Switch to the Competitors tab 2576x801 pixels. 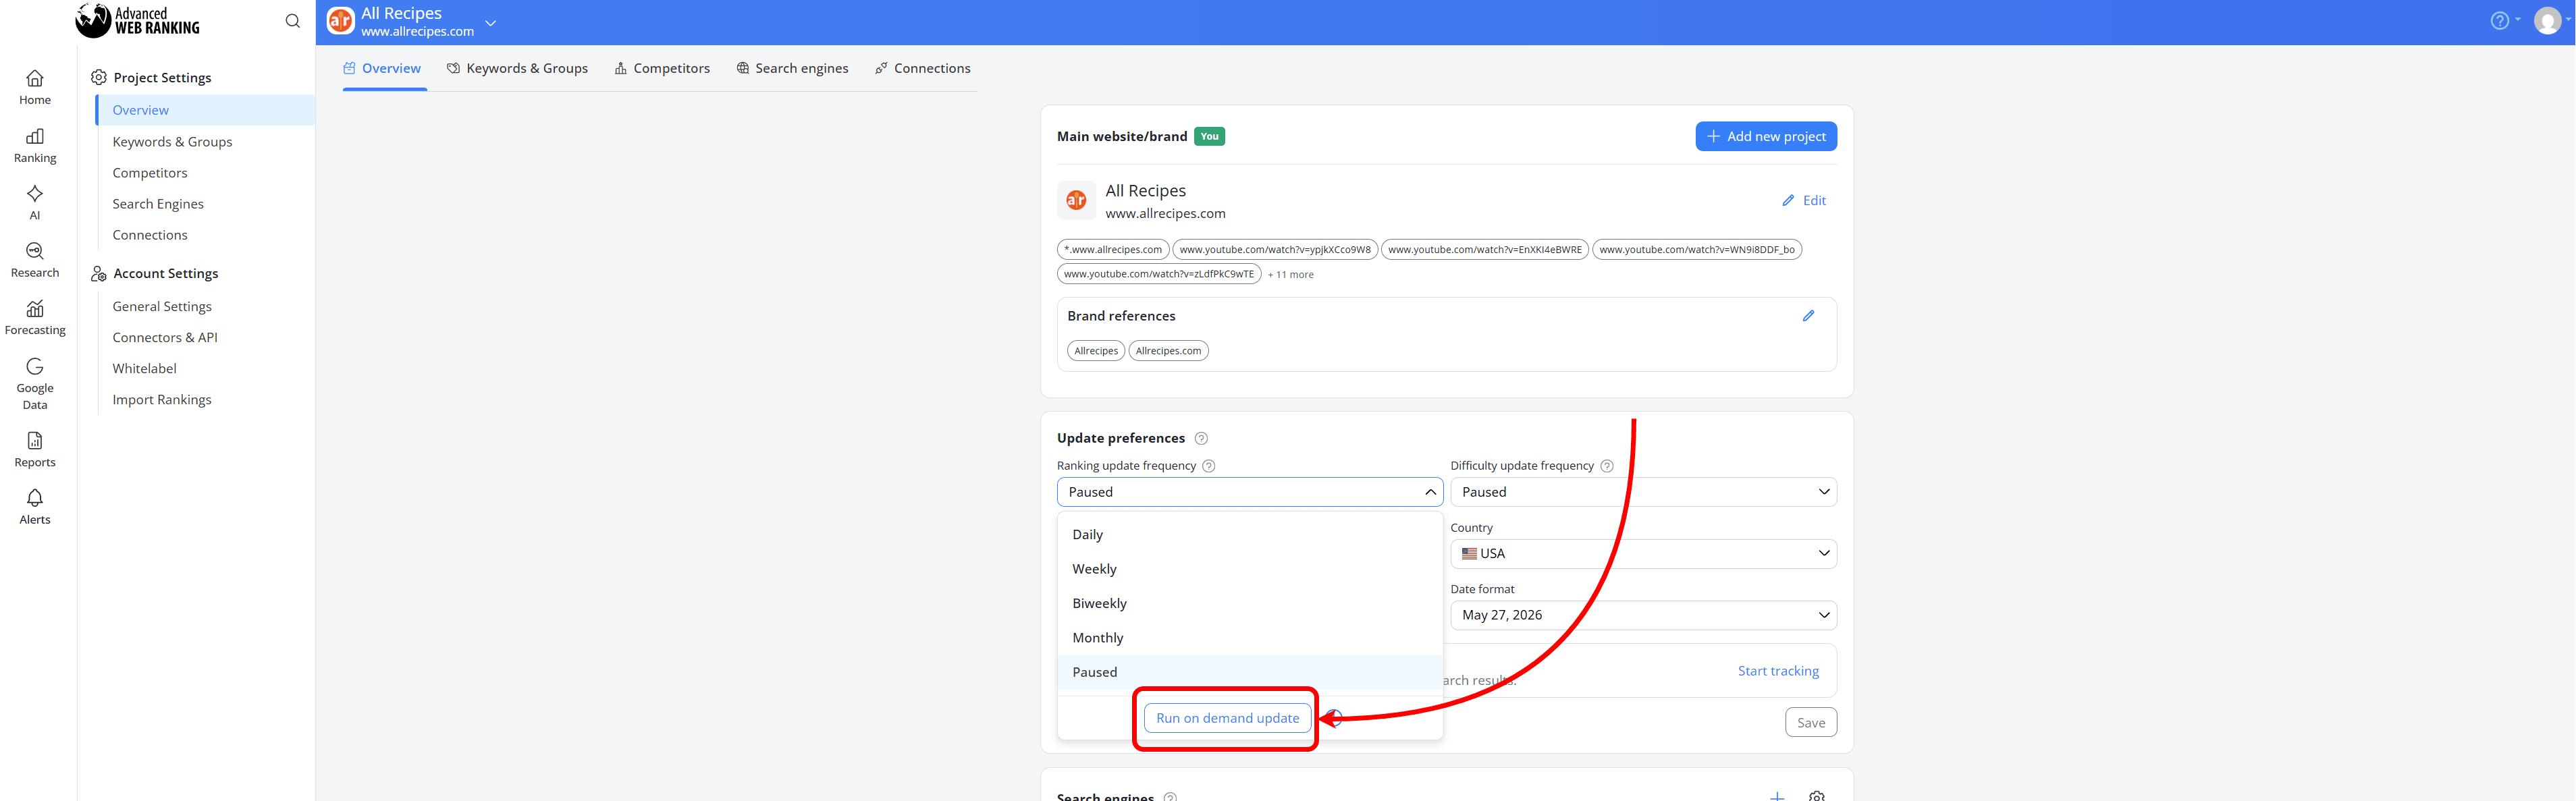(662, 68)
